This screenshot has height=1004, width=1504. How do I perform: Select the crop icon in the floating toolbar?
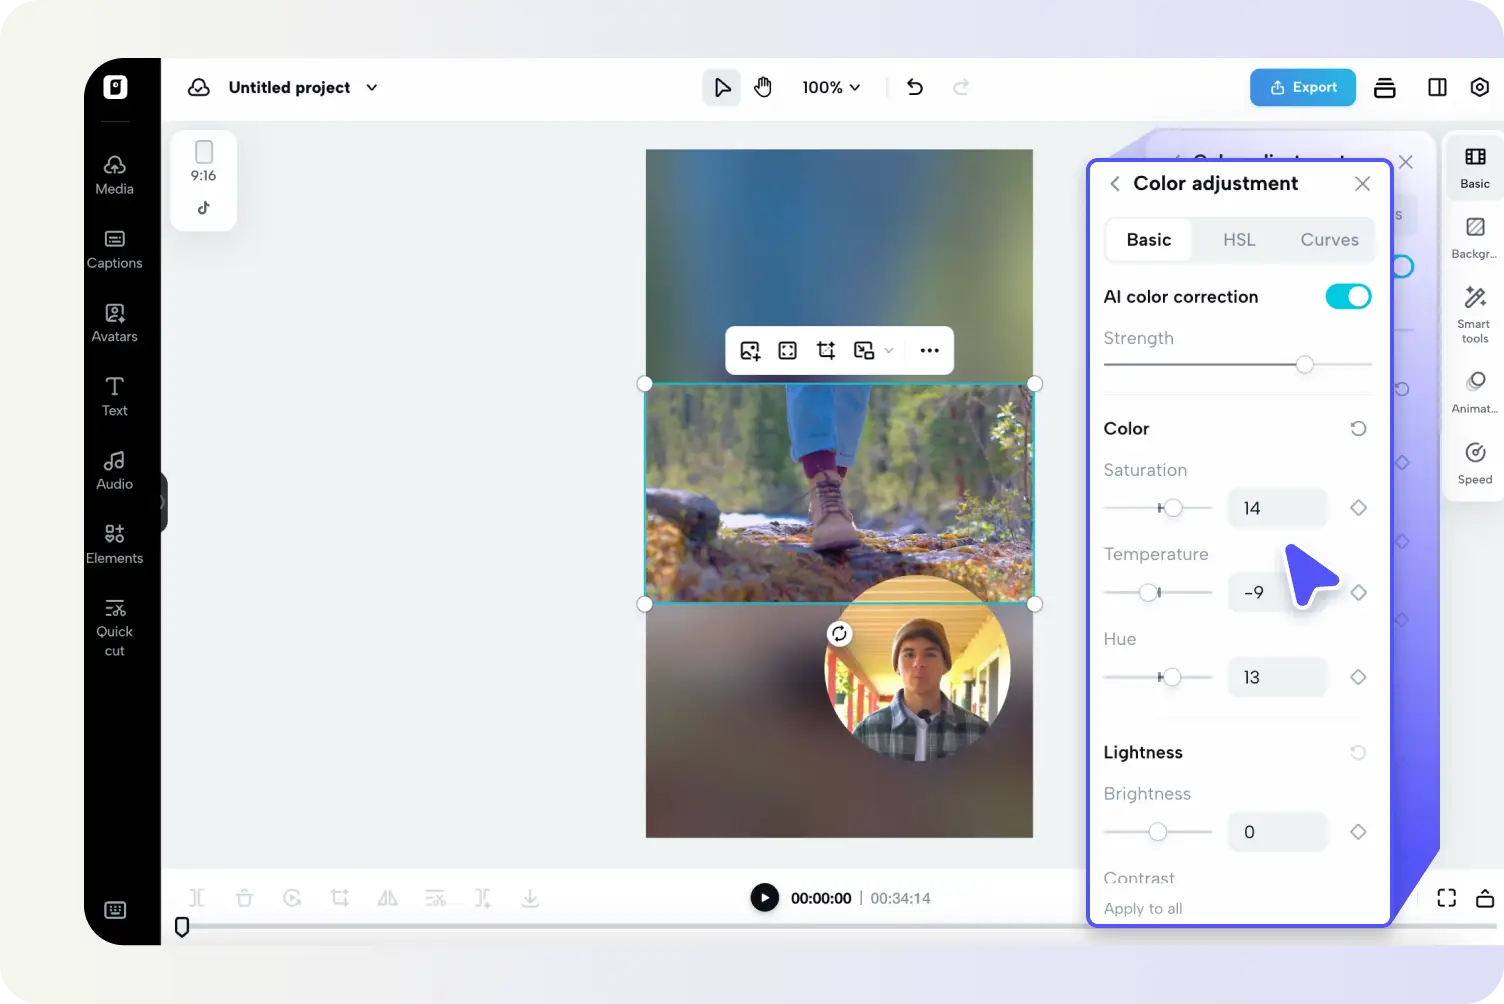click(826, 350)
